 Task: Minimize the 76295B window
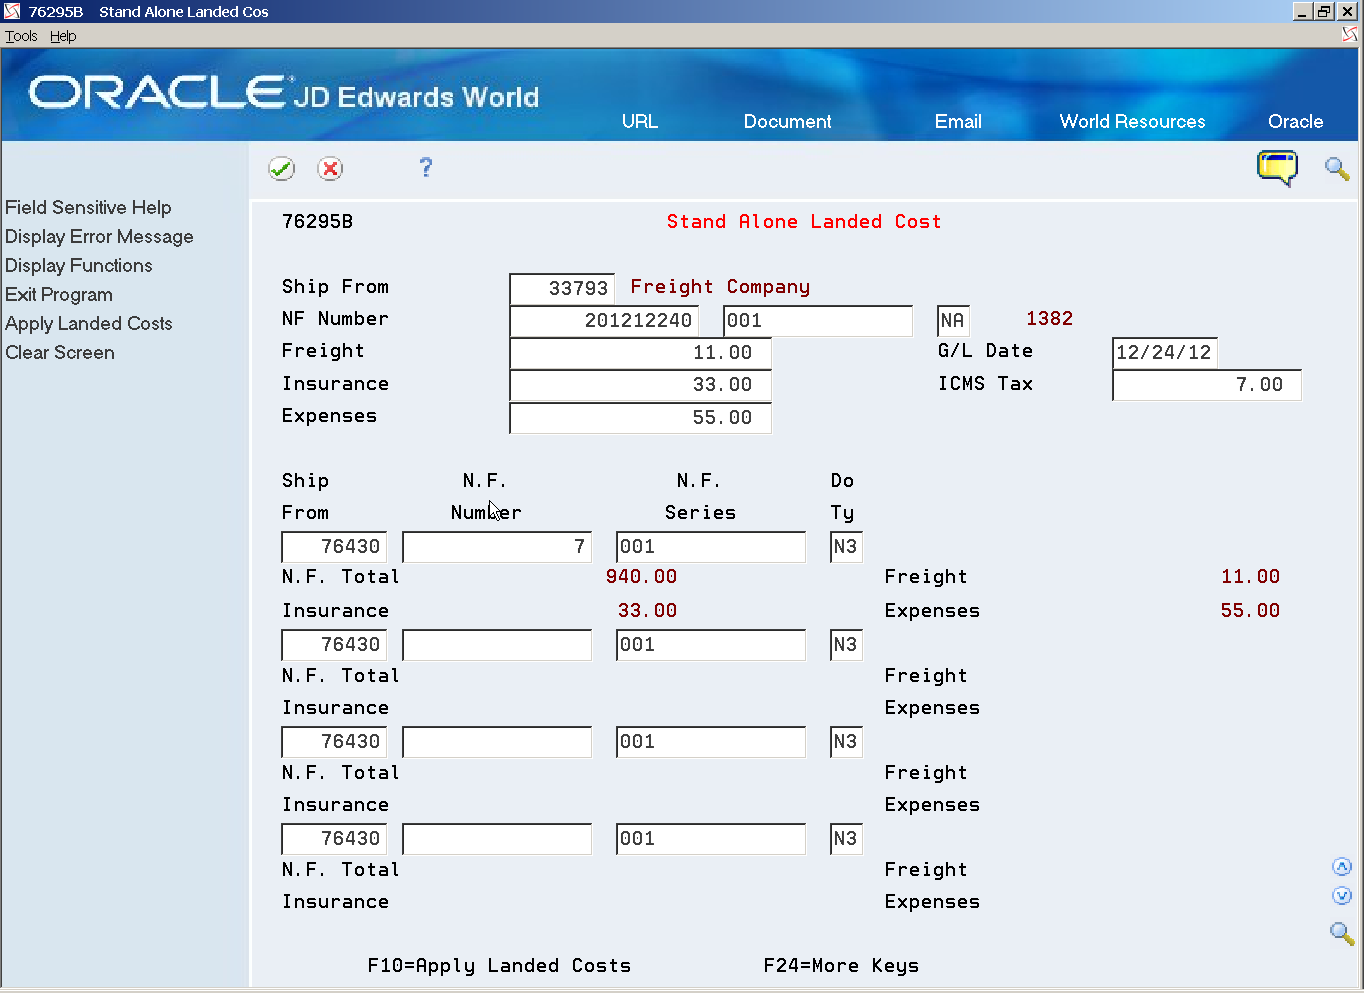point(1302,11)
